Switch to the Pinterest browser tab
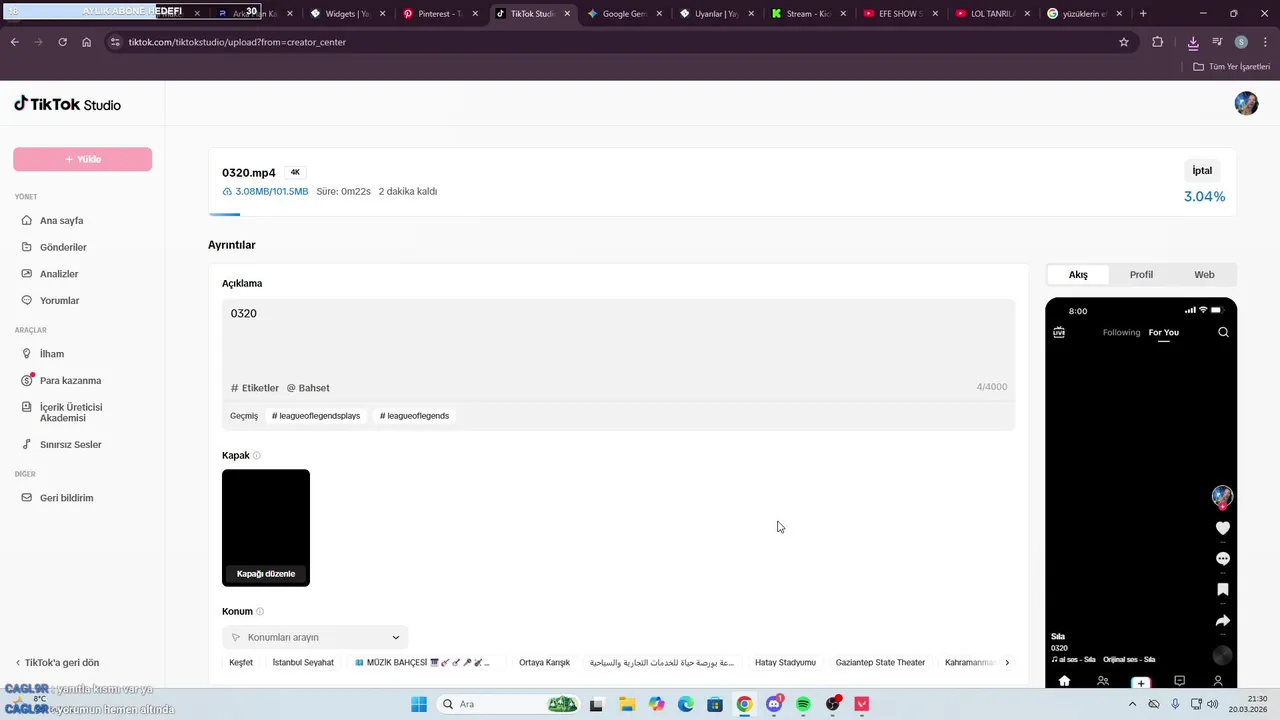 440,14
